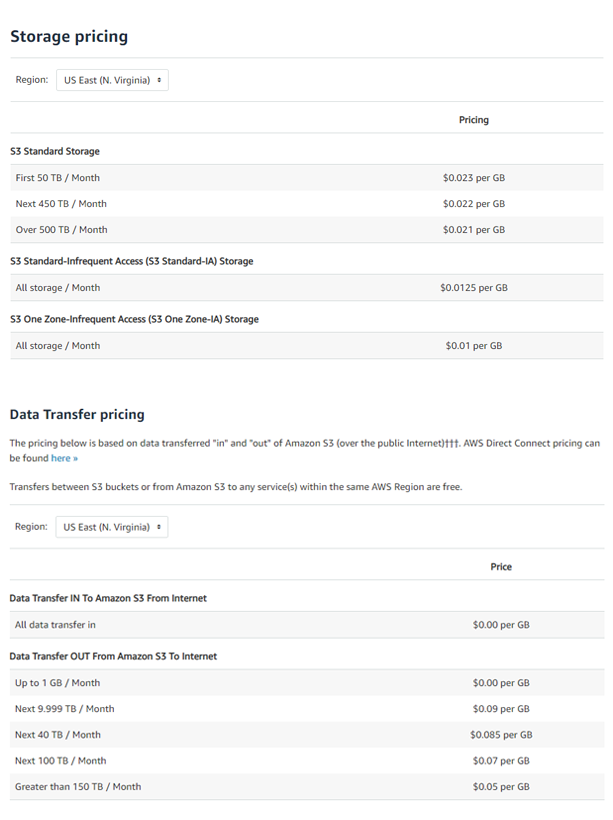This screenshot has height=820, width=613.
Task: Select the 'Next 450 TB / Month' row
Action: tap(61, 204)
